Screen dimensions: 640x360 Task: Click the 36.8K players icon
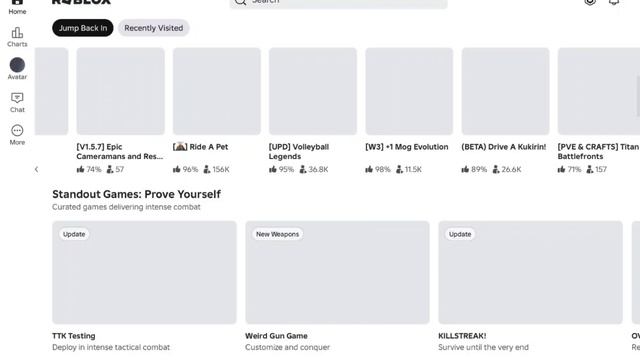pyautogui.click(x=303, y=169)
